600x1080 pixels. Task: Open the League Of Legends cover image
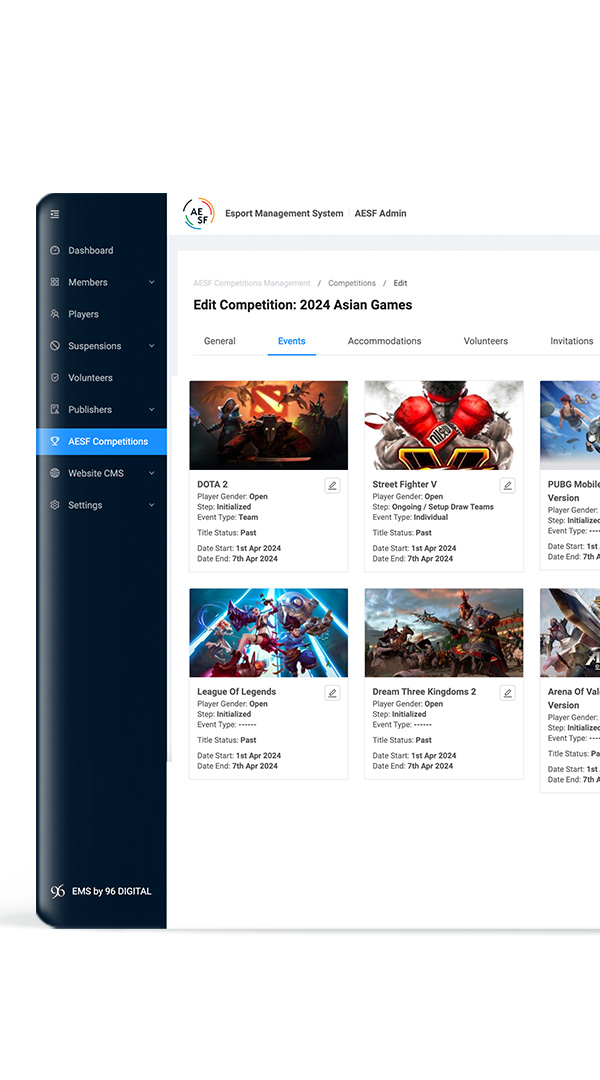point(269,632)
